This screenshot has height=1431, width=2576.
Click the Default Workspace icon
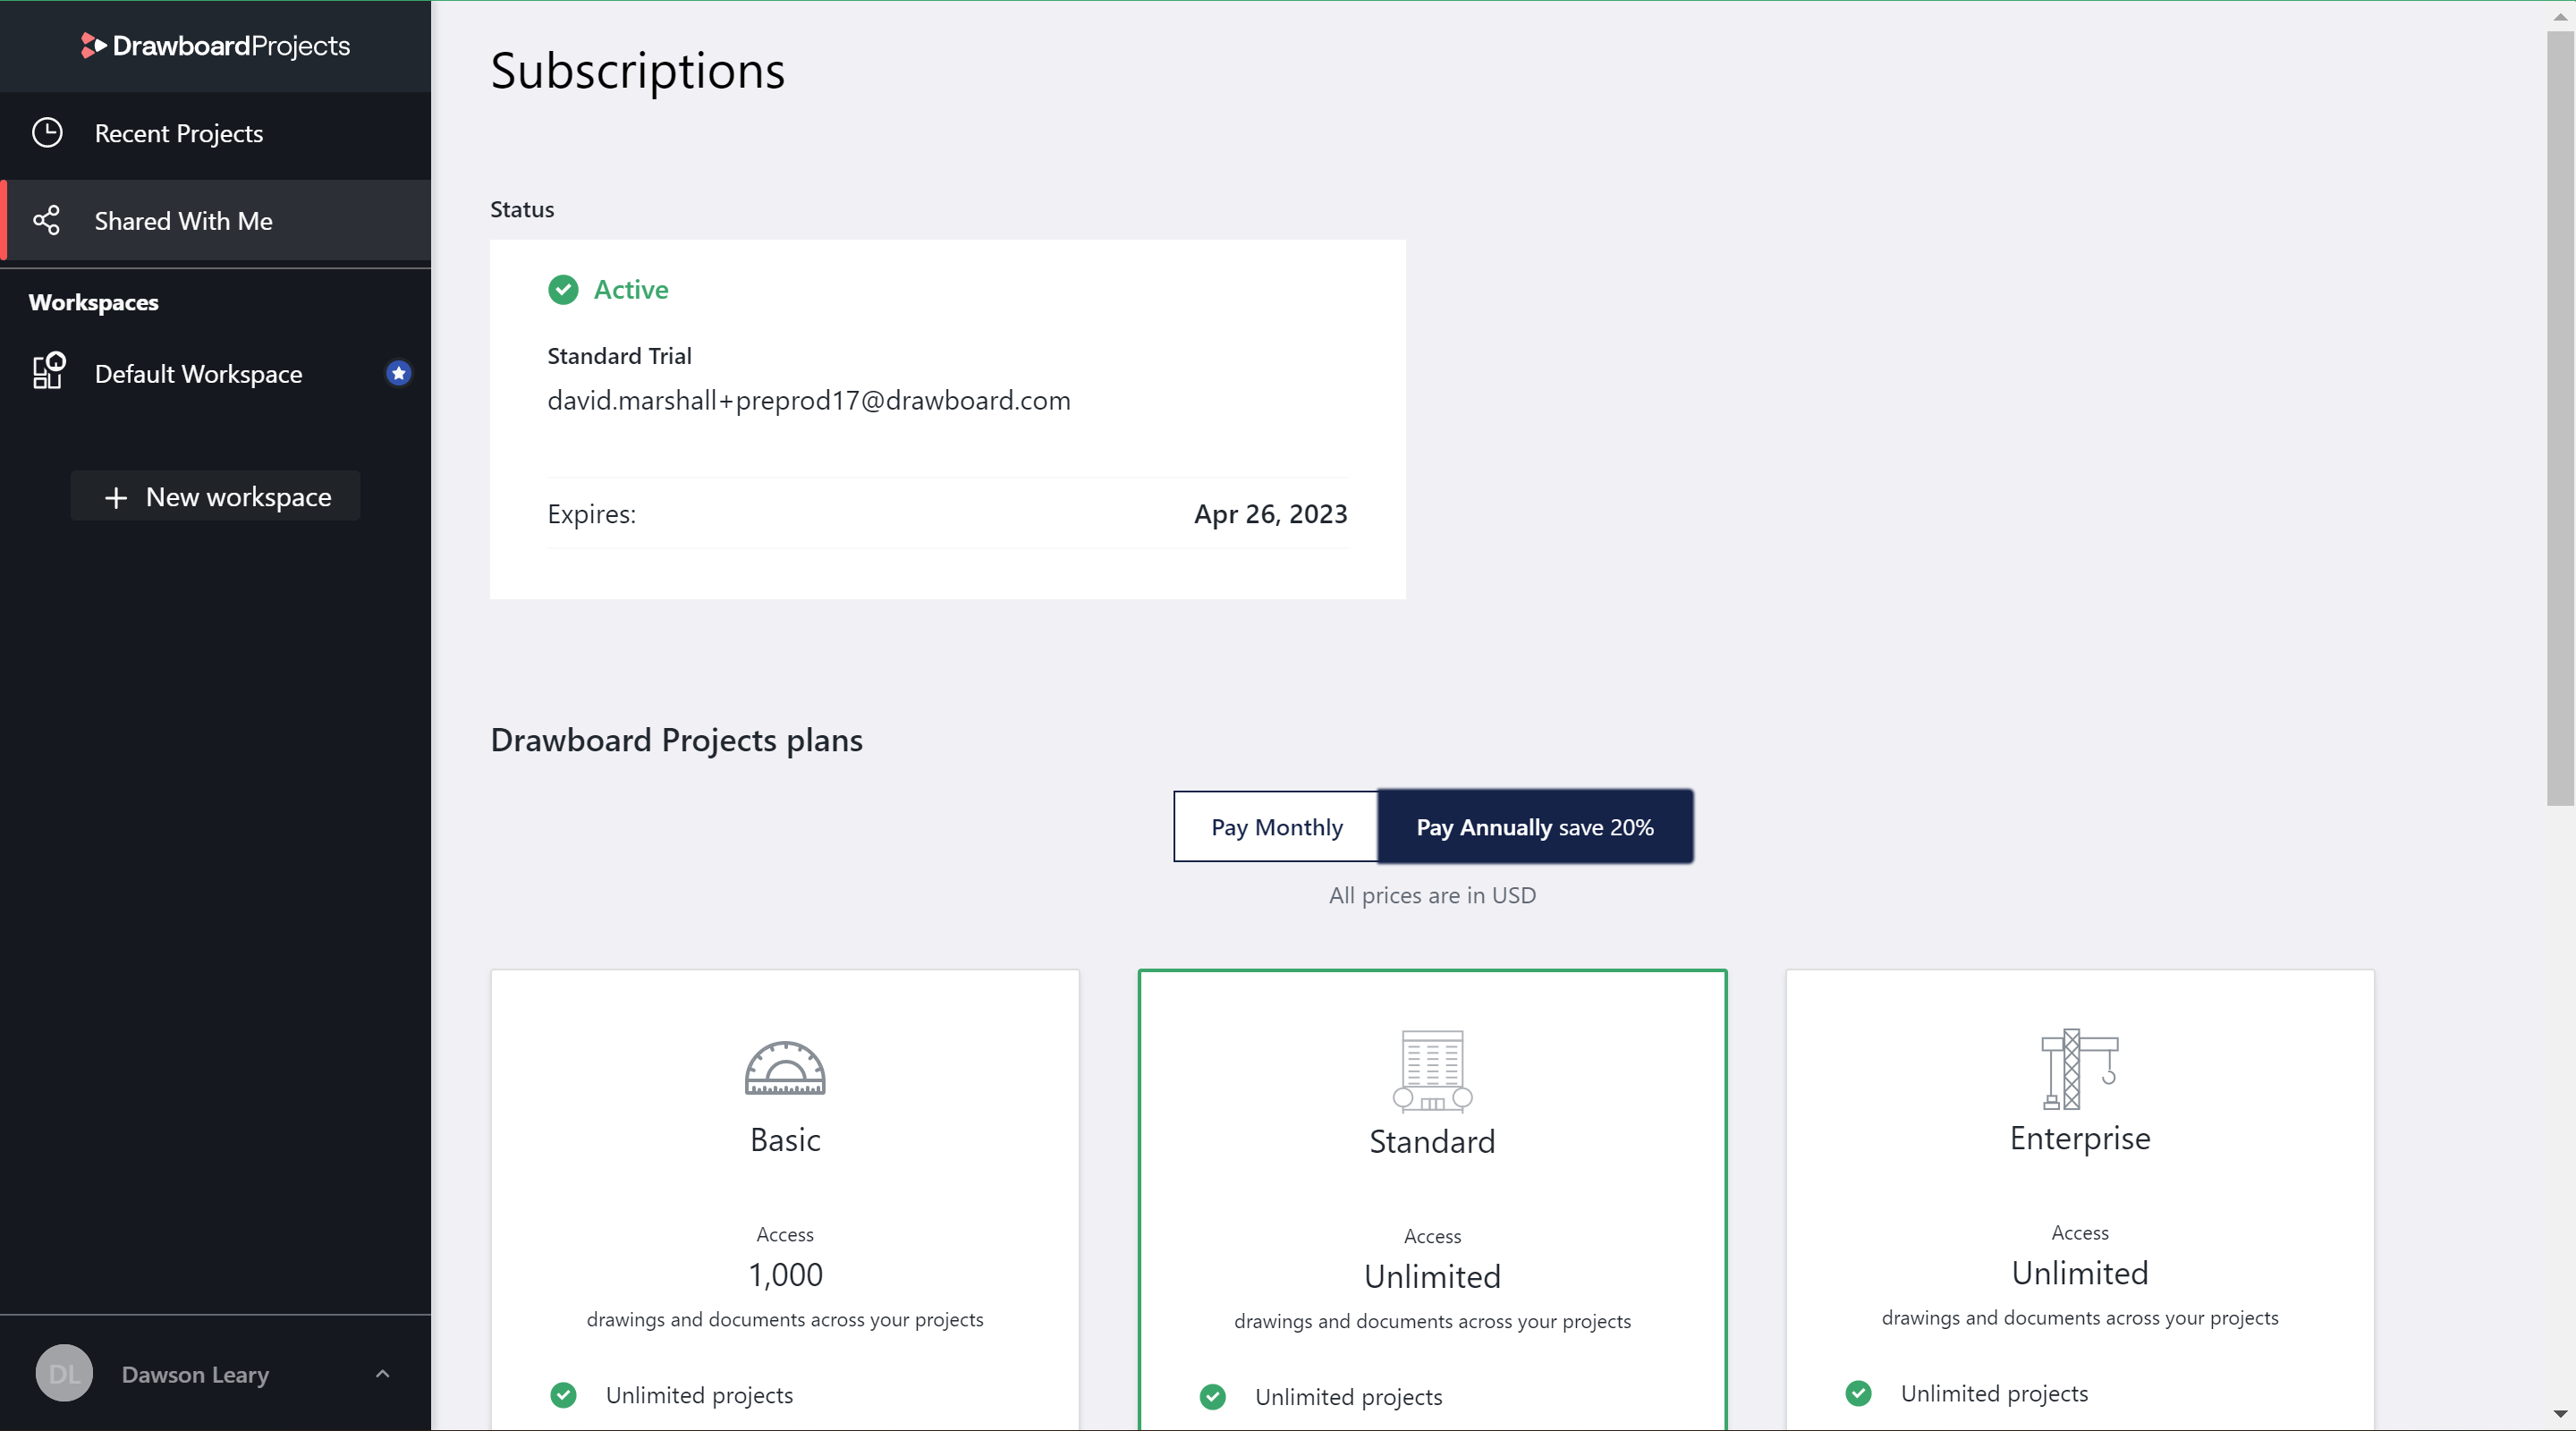click(48, 371)
